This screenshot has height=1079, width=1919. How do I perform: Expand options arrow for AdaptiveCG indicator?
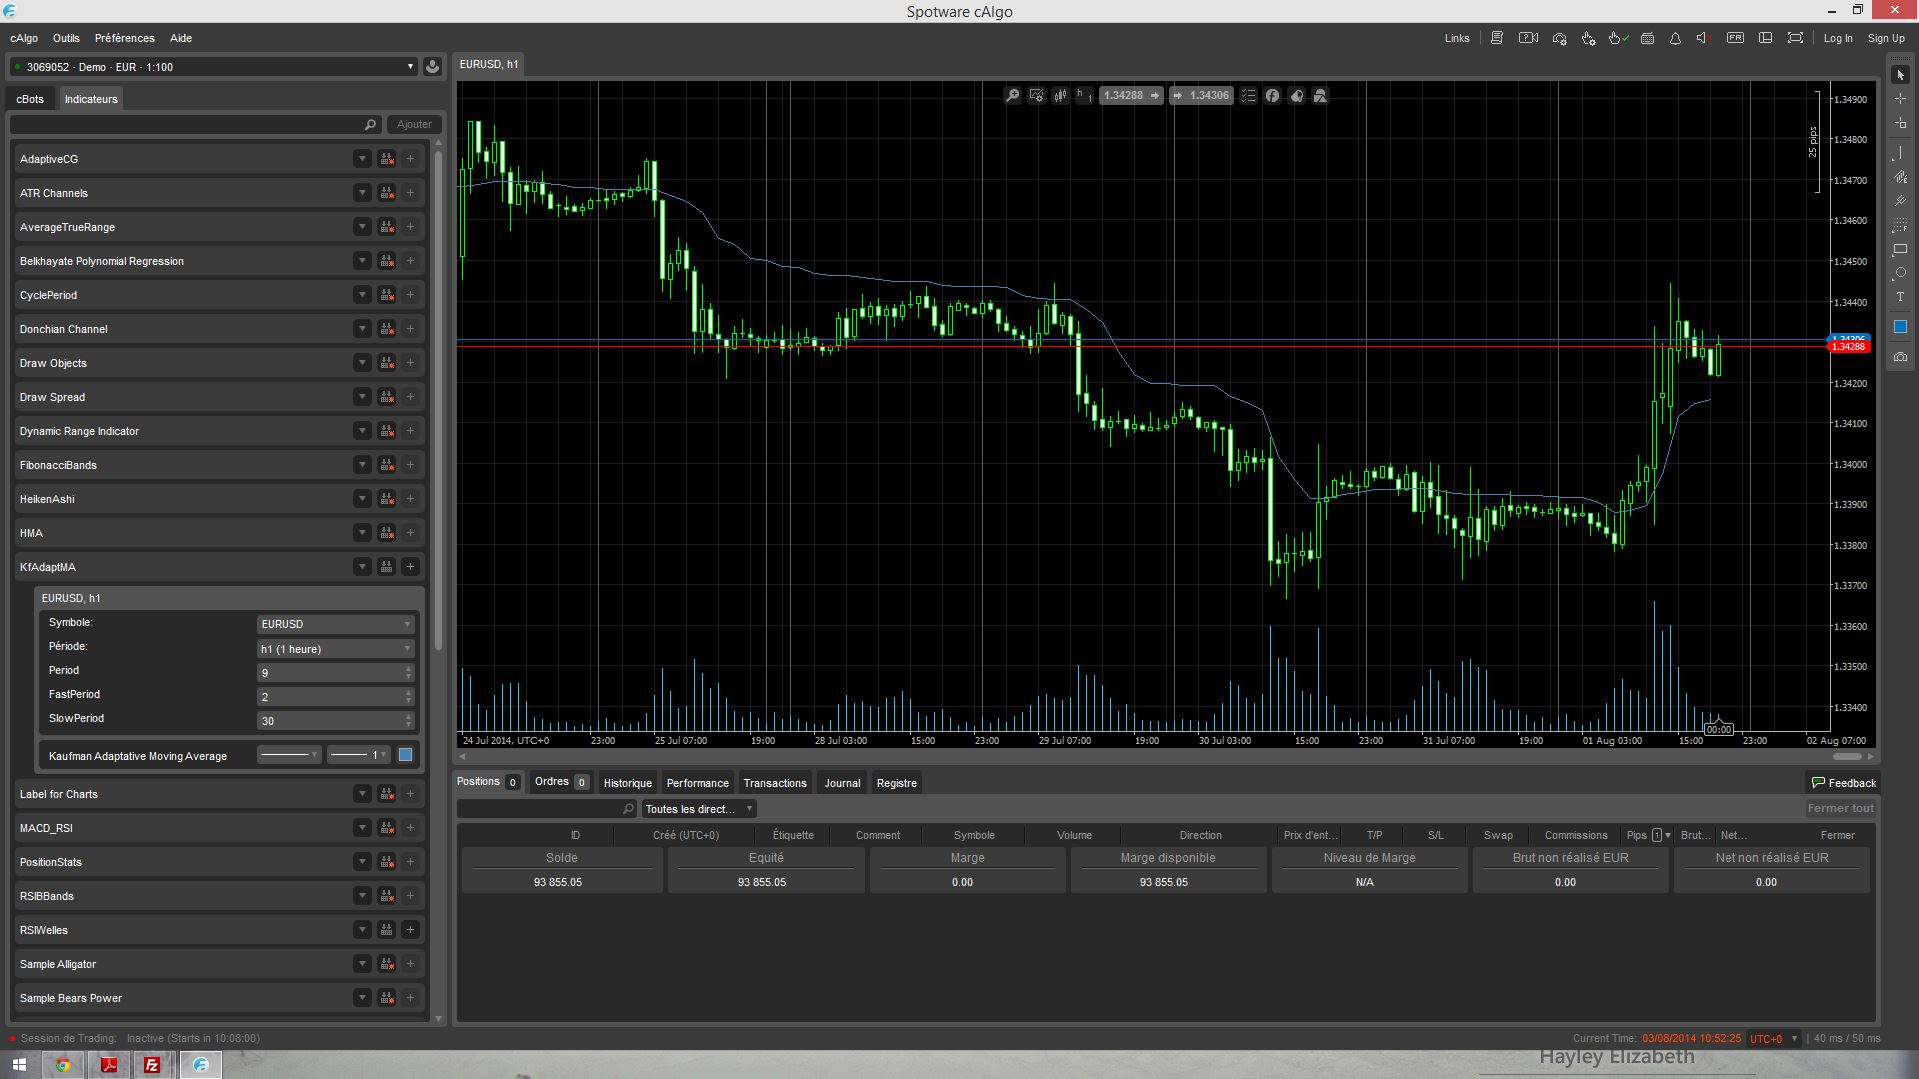pyautogui.click(x=362, y=159)
